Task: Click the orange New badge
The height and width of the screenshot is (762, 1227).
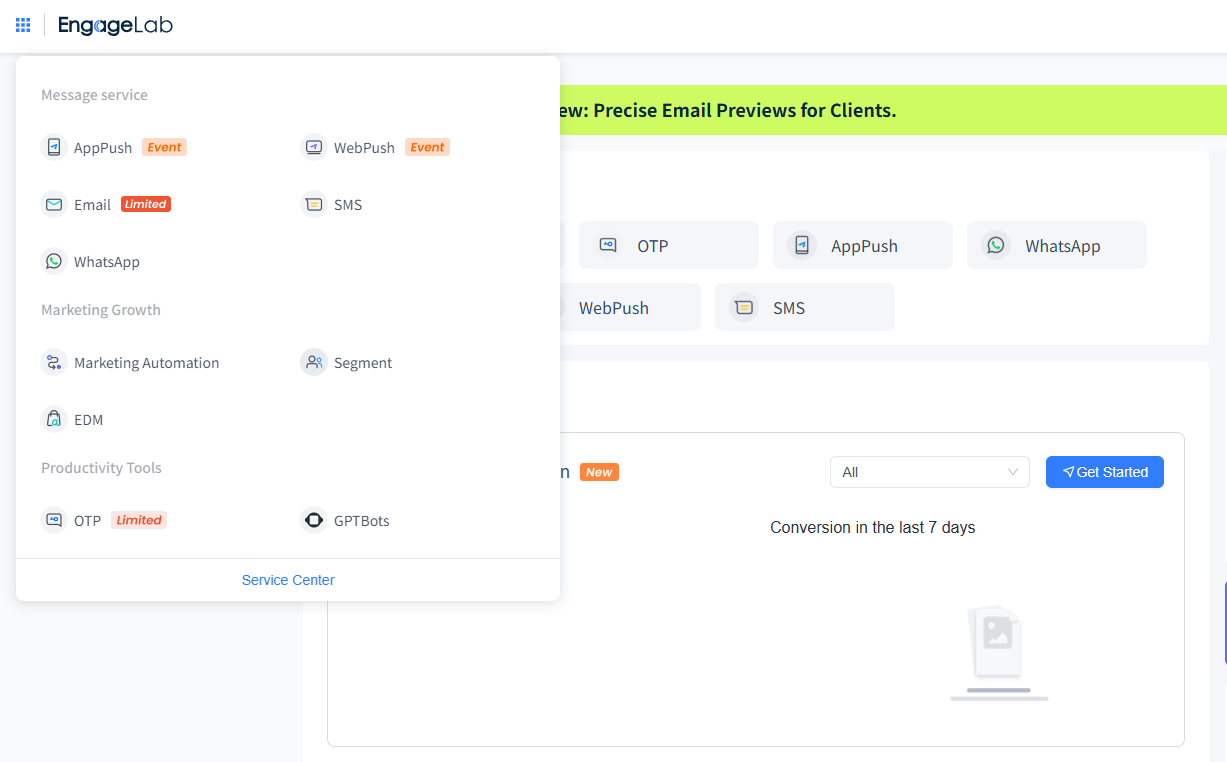Action: tap(599, 472)
